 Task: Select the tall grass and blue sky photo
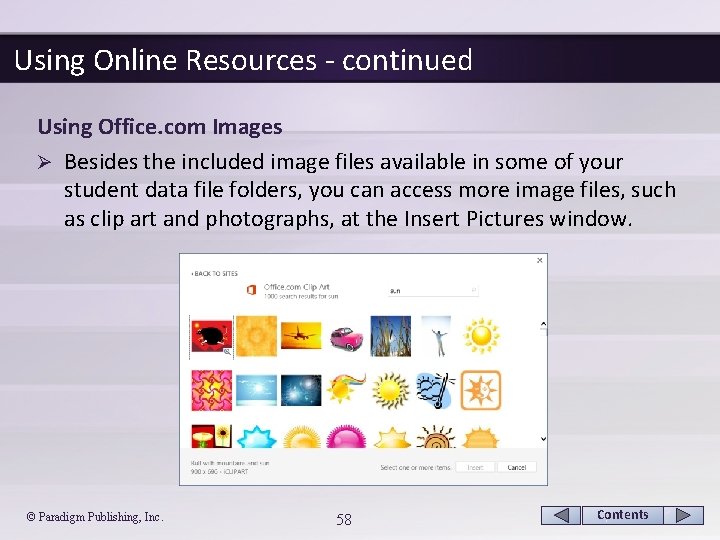391,336
